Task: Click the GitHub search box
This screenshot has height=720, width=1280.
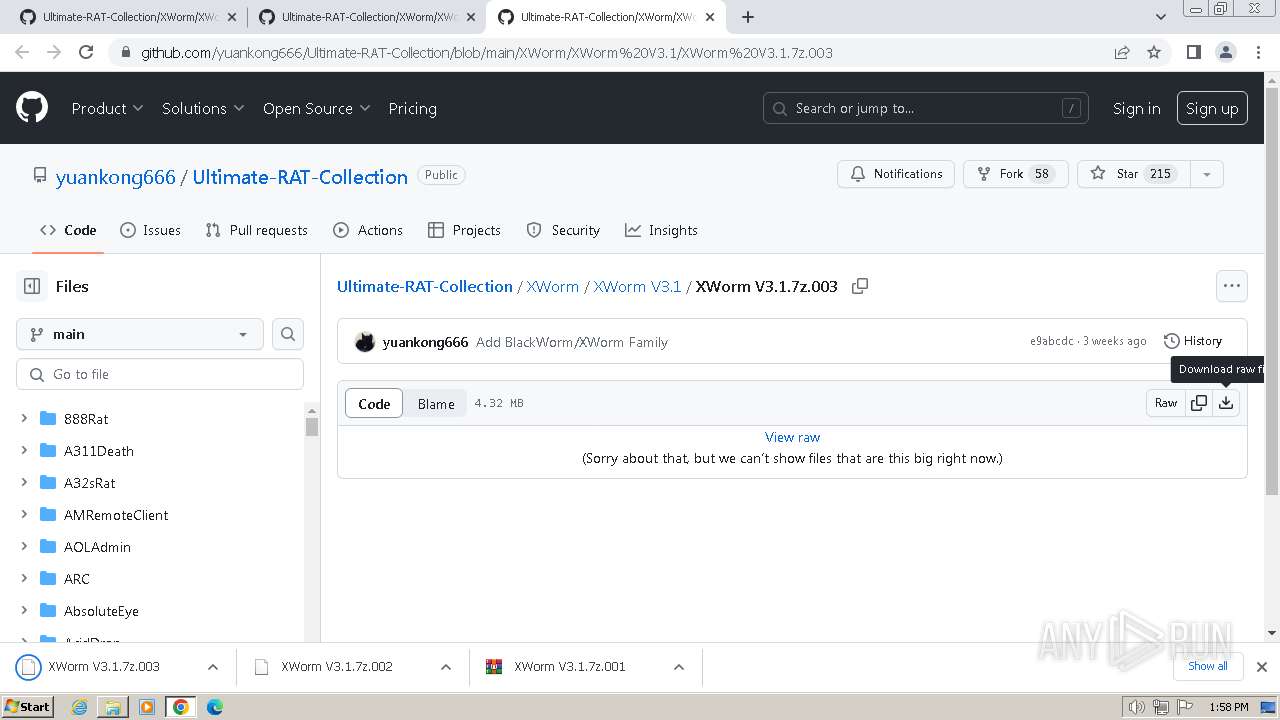Action: 926,108
